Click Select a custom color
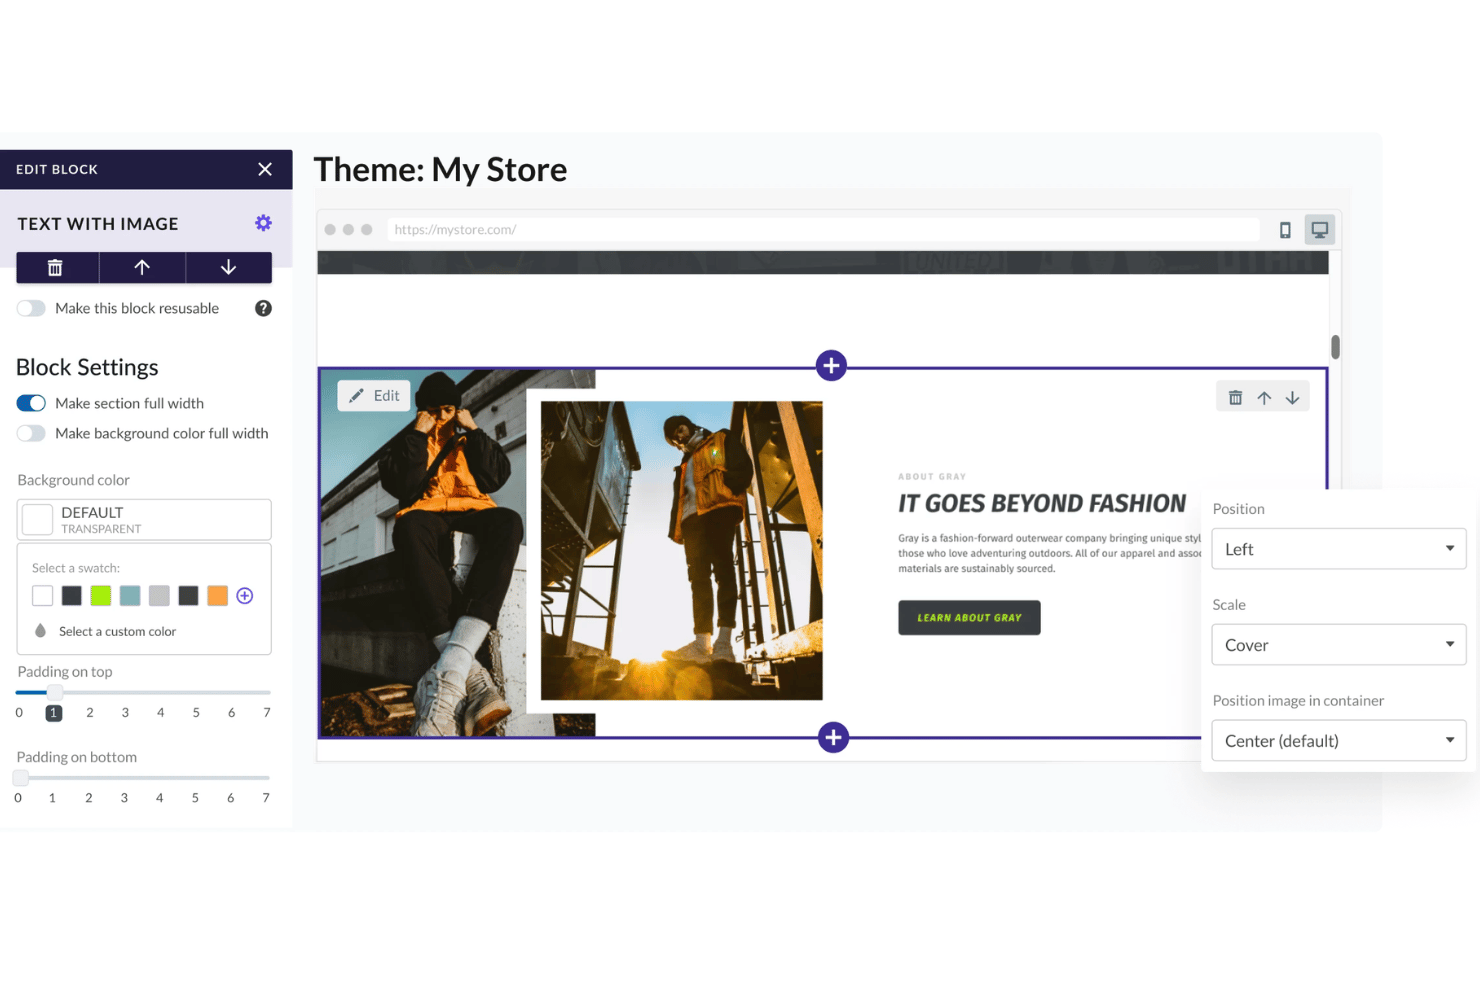Viewport: 1480px width, 987px height. [117, 632]
